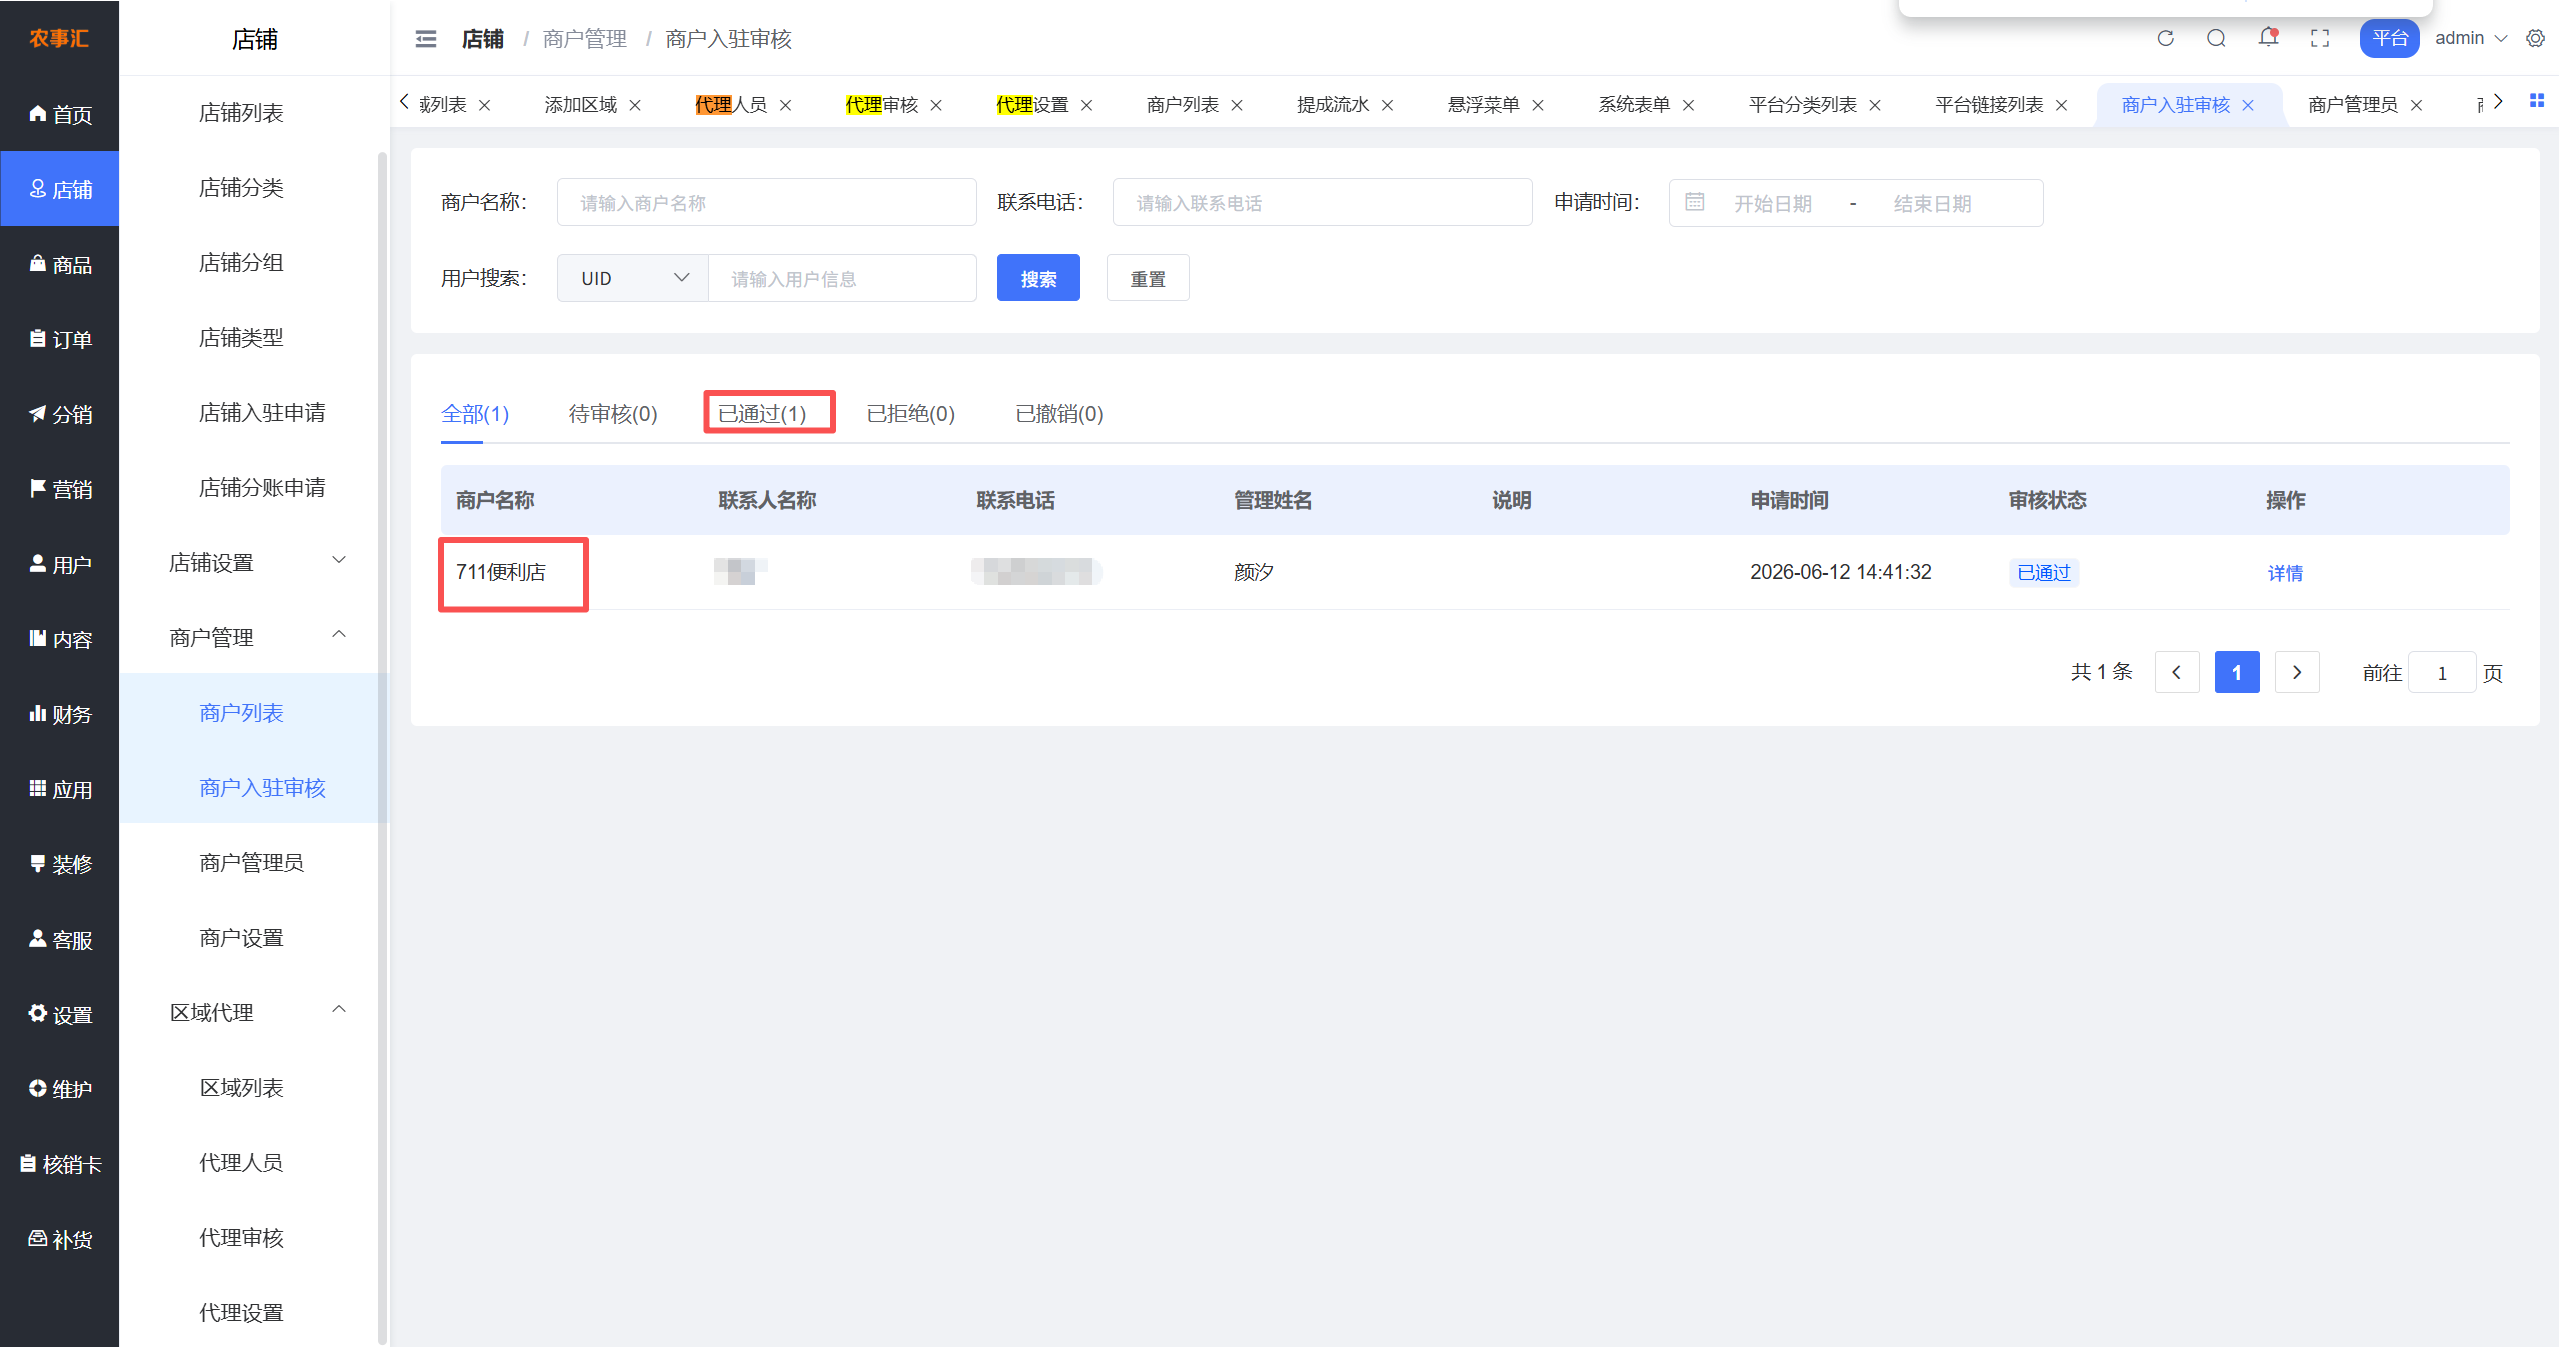Focus the 联系电话 input field
Image resolution: width=2559 pixels, height=1347 pixels.
tap(1322, 202)
